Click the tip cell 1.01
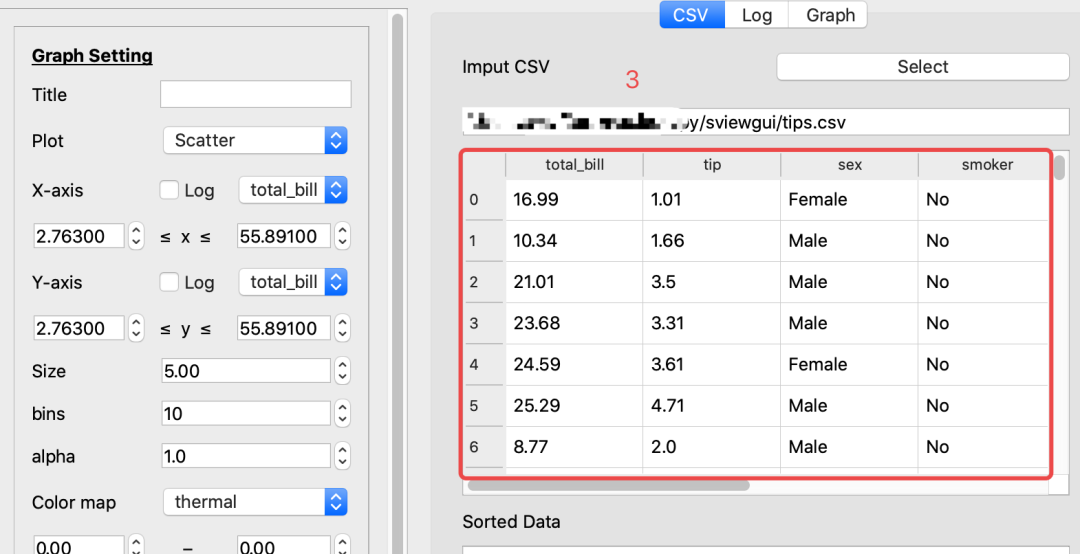This screenshot has width=1080, height=554. pyautogui.click(x=712, y=200)
